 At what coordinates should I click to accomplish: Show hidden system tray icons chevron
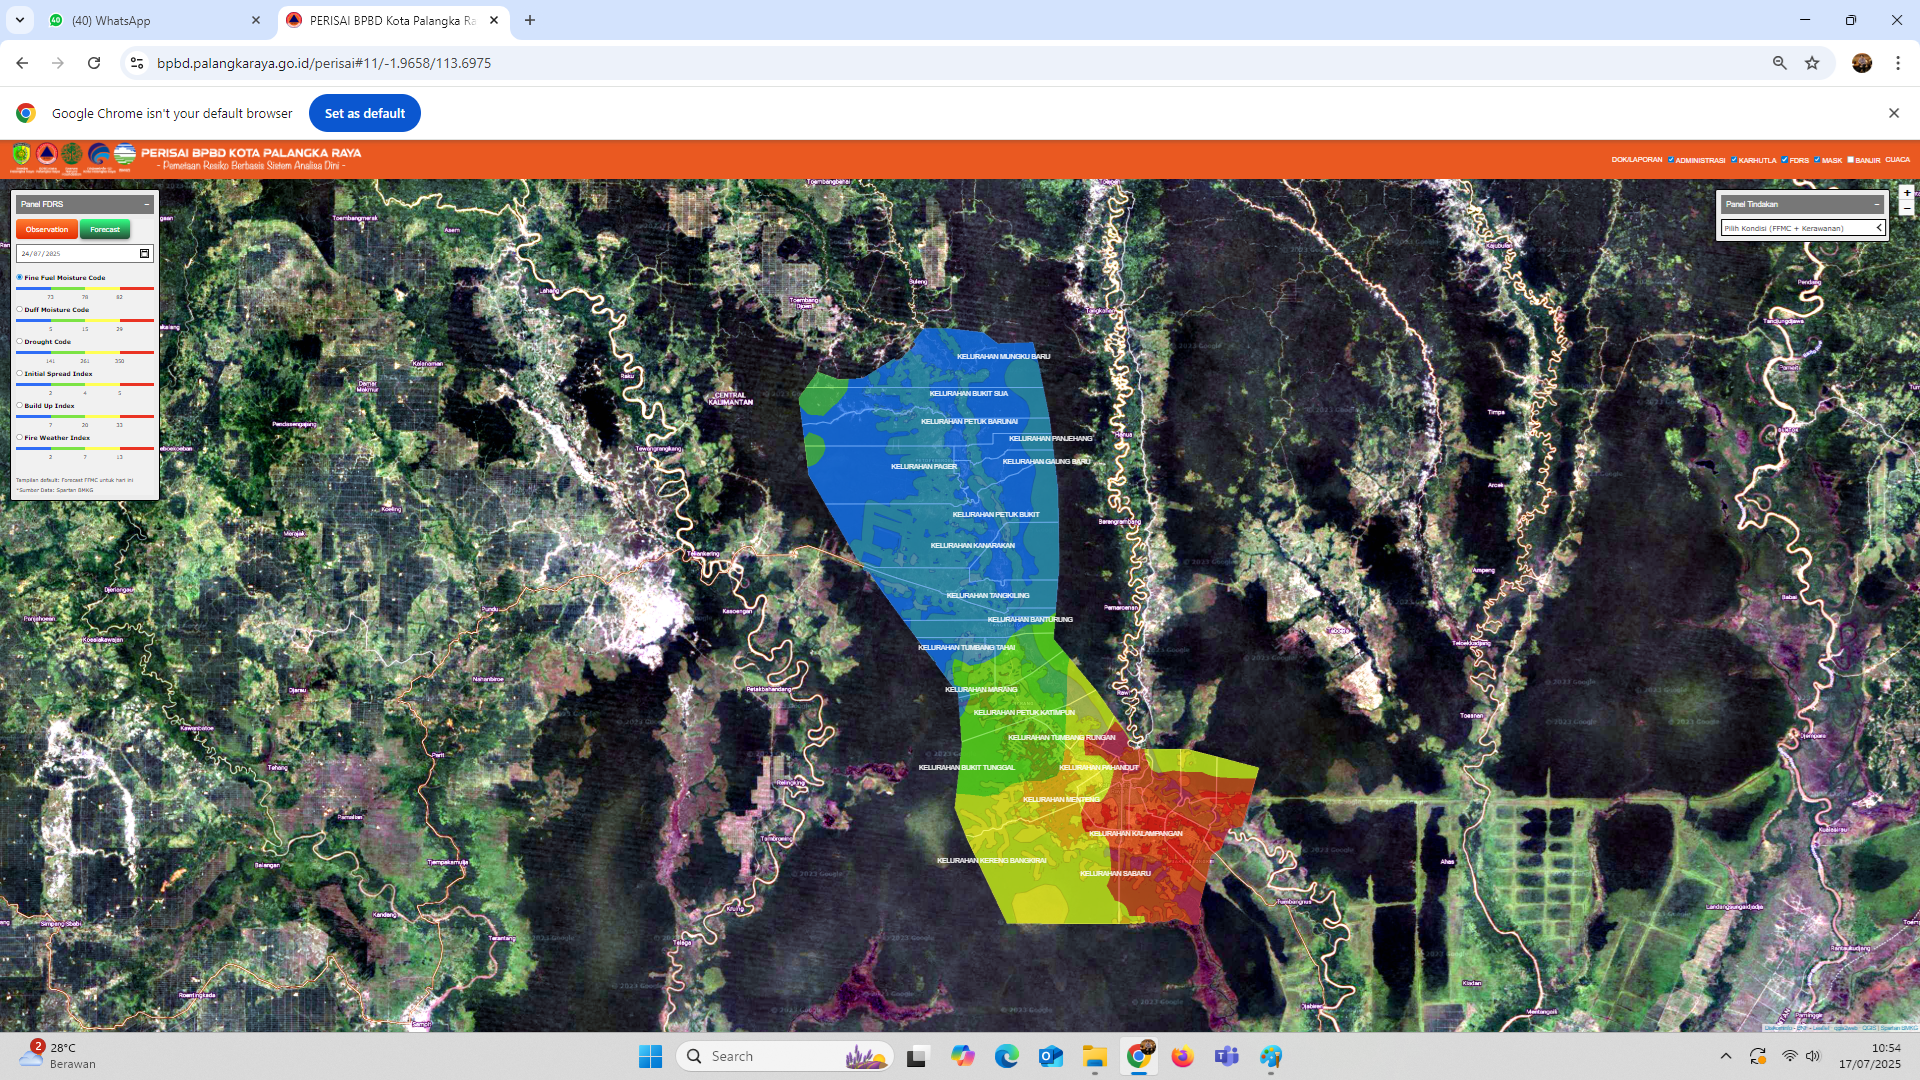1726,1056
